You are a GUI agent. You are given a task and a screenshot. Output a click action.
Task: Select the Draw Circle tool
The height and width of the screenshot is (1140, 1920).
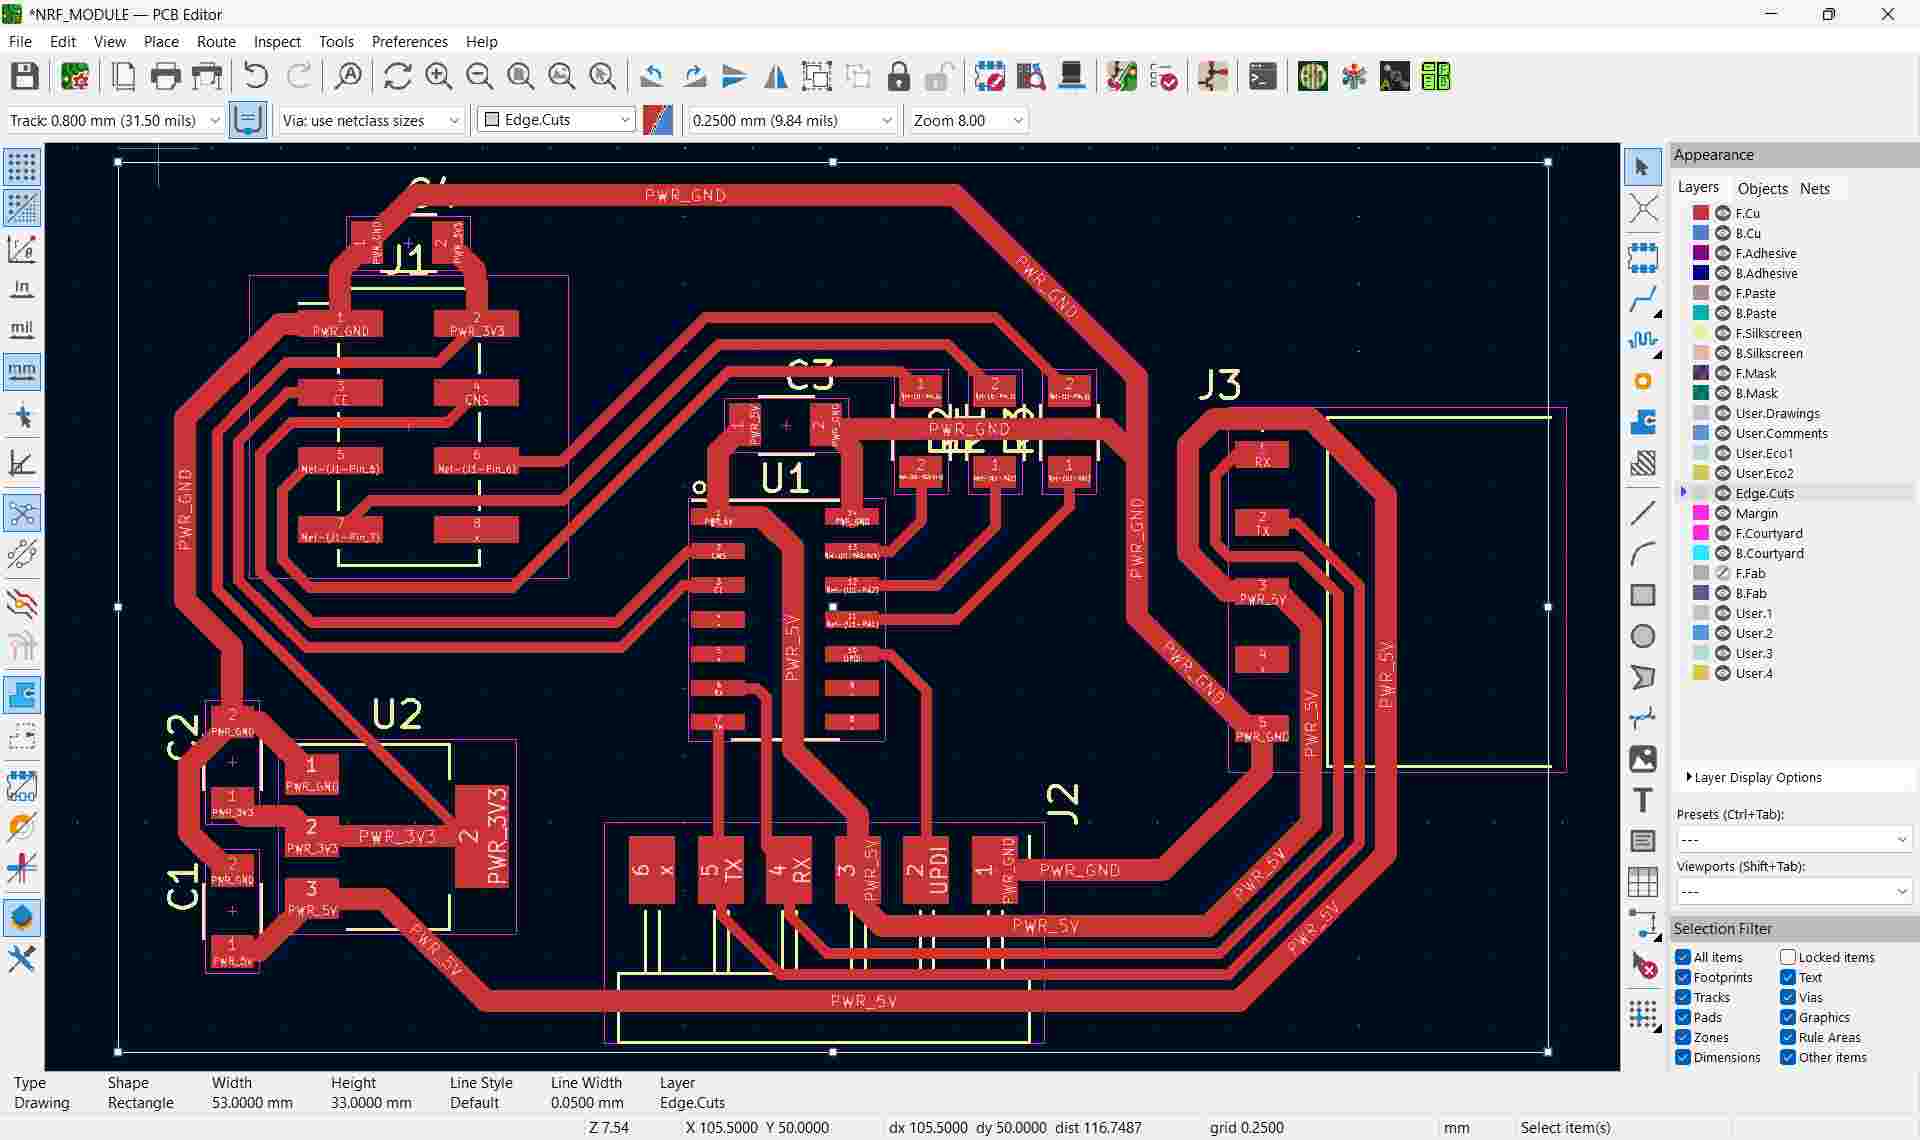click(x=1642, y=636)
